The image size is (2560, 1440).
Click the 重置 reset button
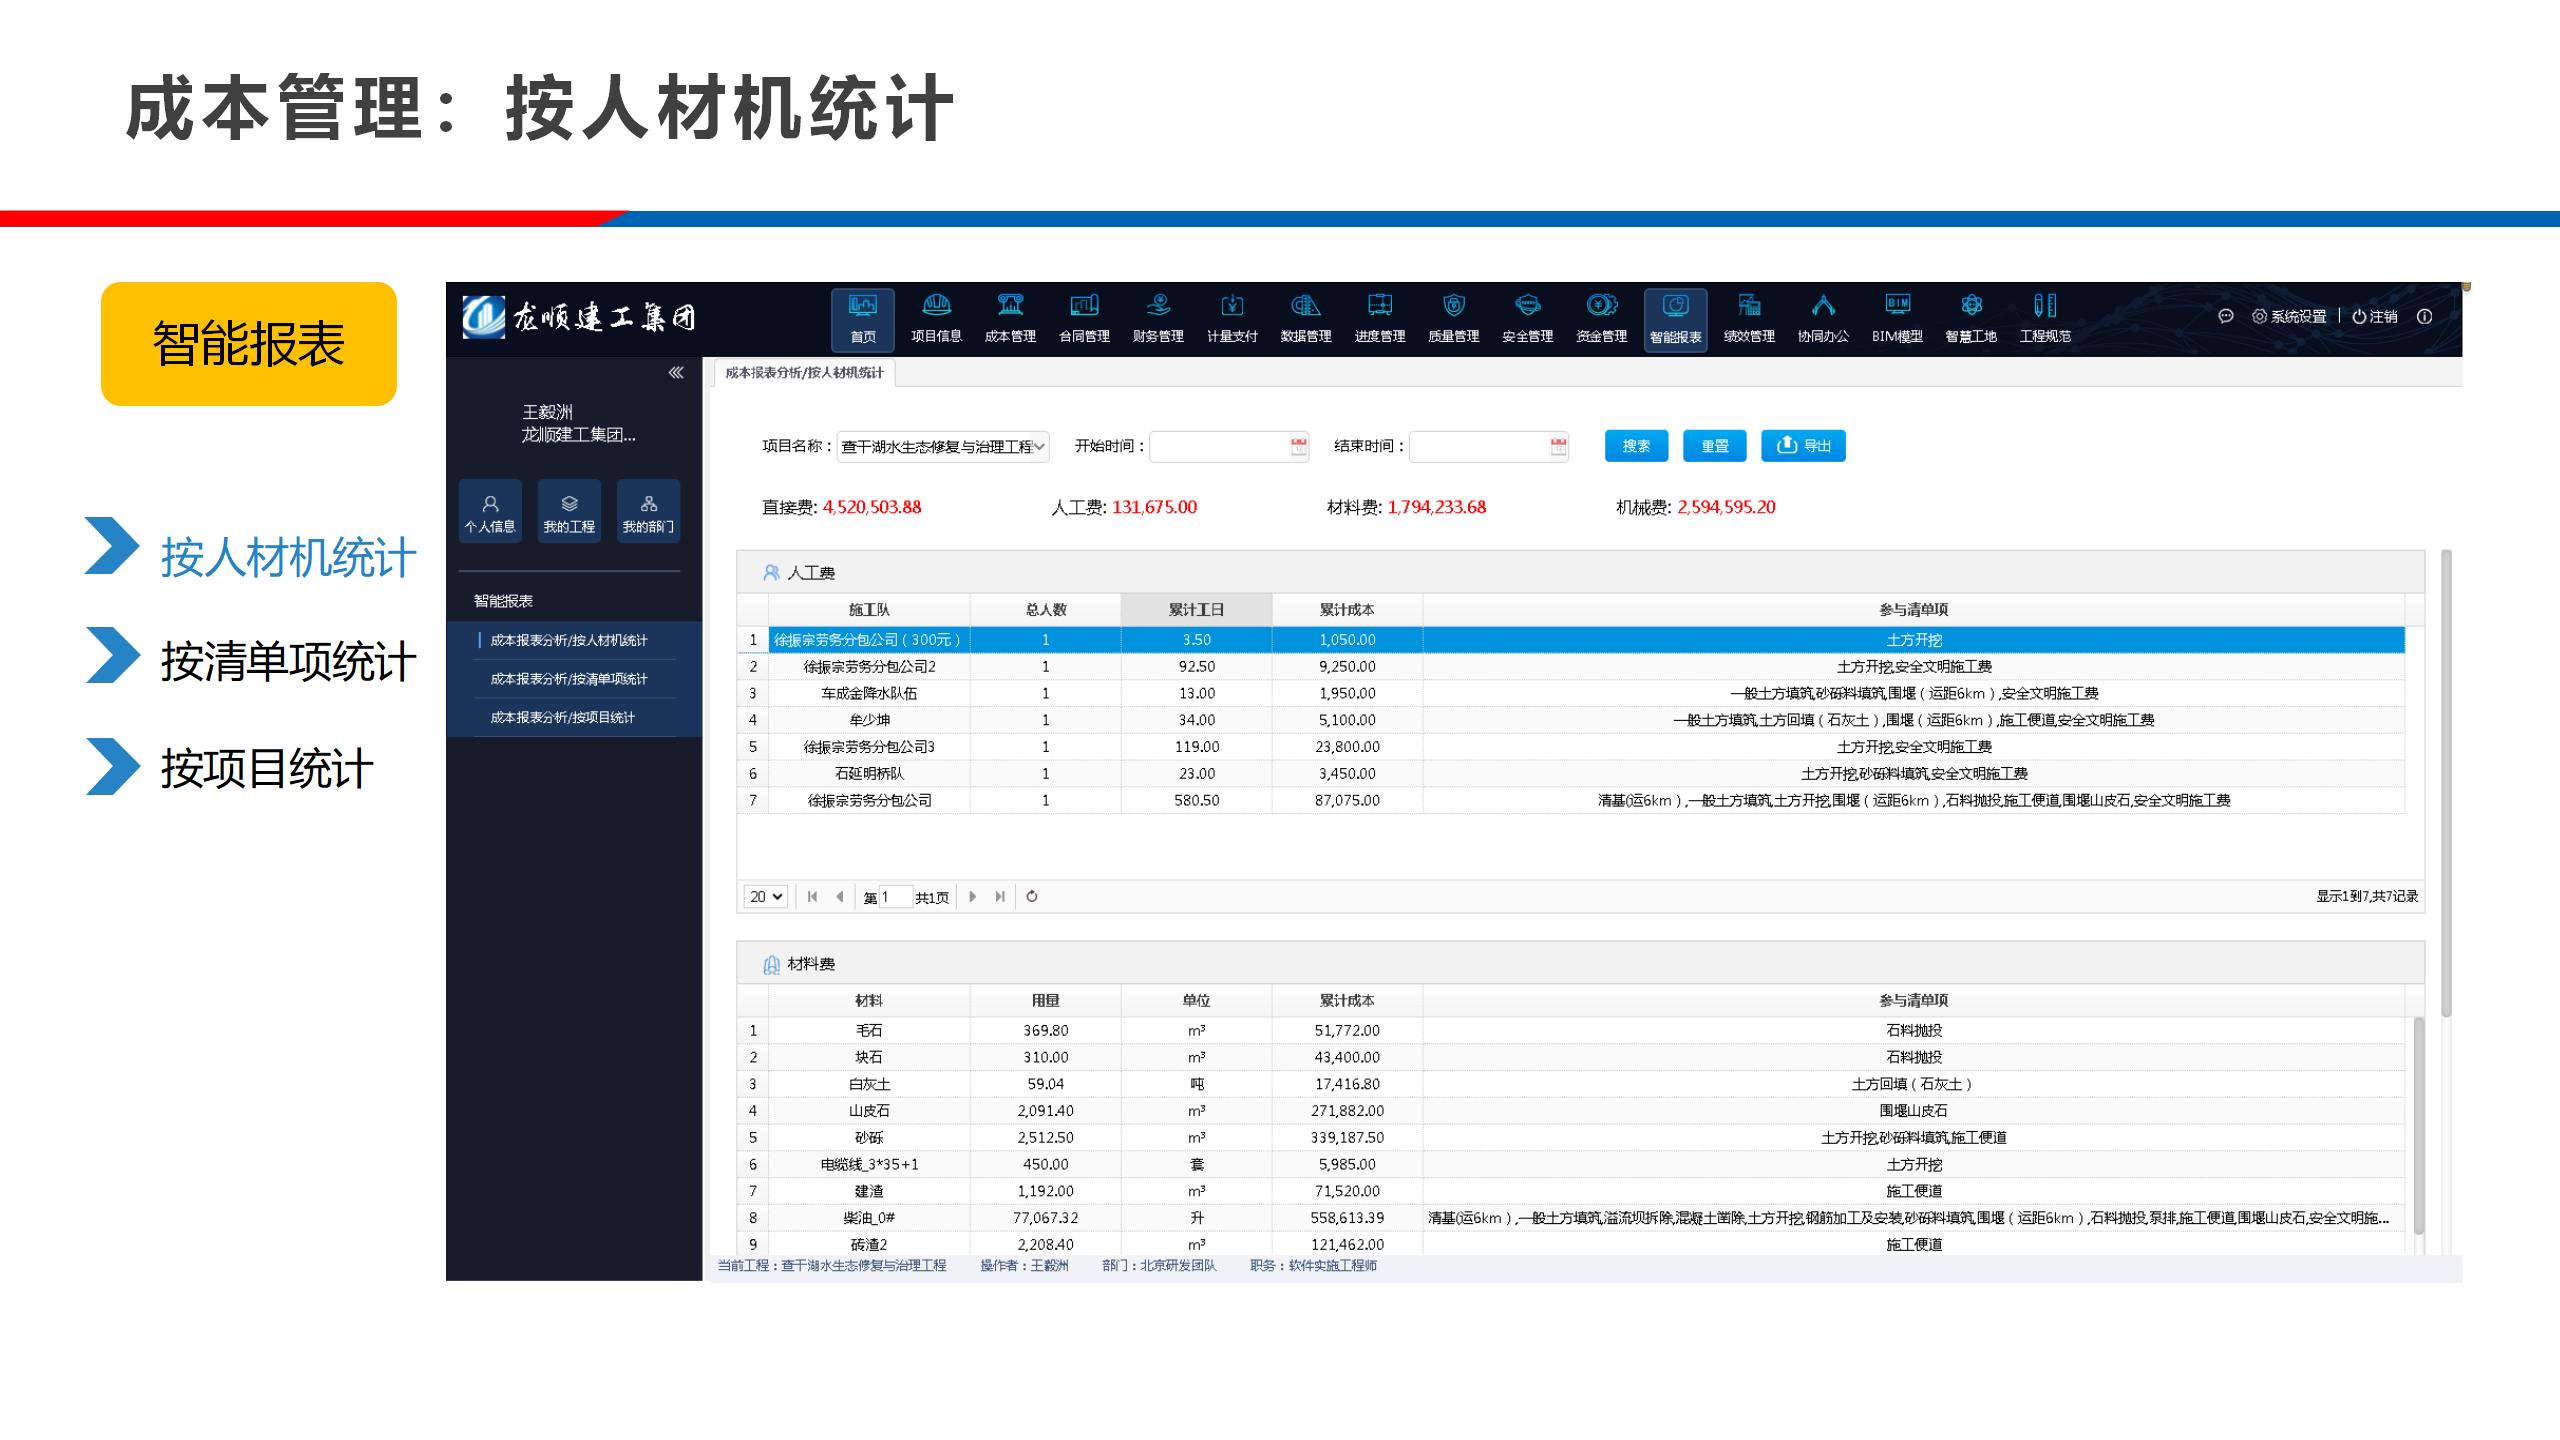[x=1714, y=446]
